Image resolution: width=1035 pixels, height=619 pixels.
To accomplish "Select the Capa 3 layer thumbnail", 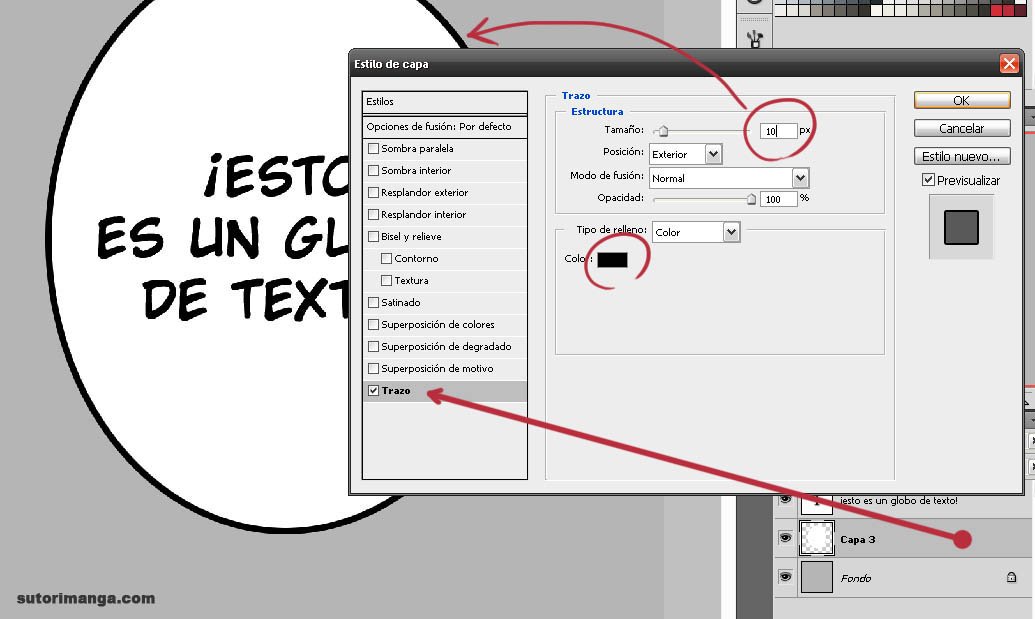I will coord(817,538).
